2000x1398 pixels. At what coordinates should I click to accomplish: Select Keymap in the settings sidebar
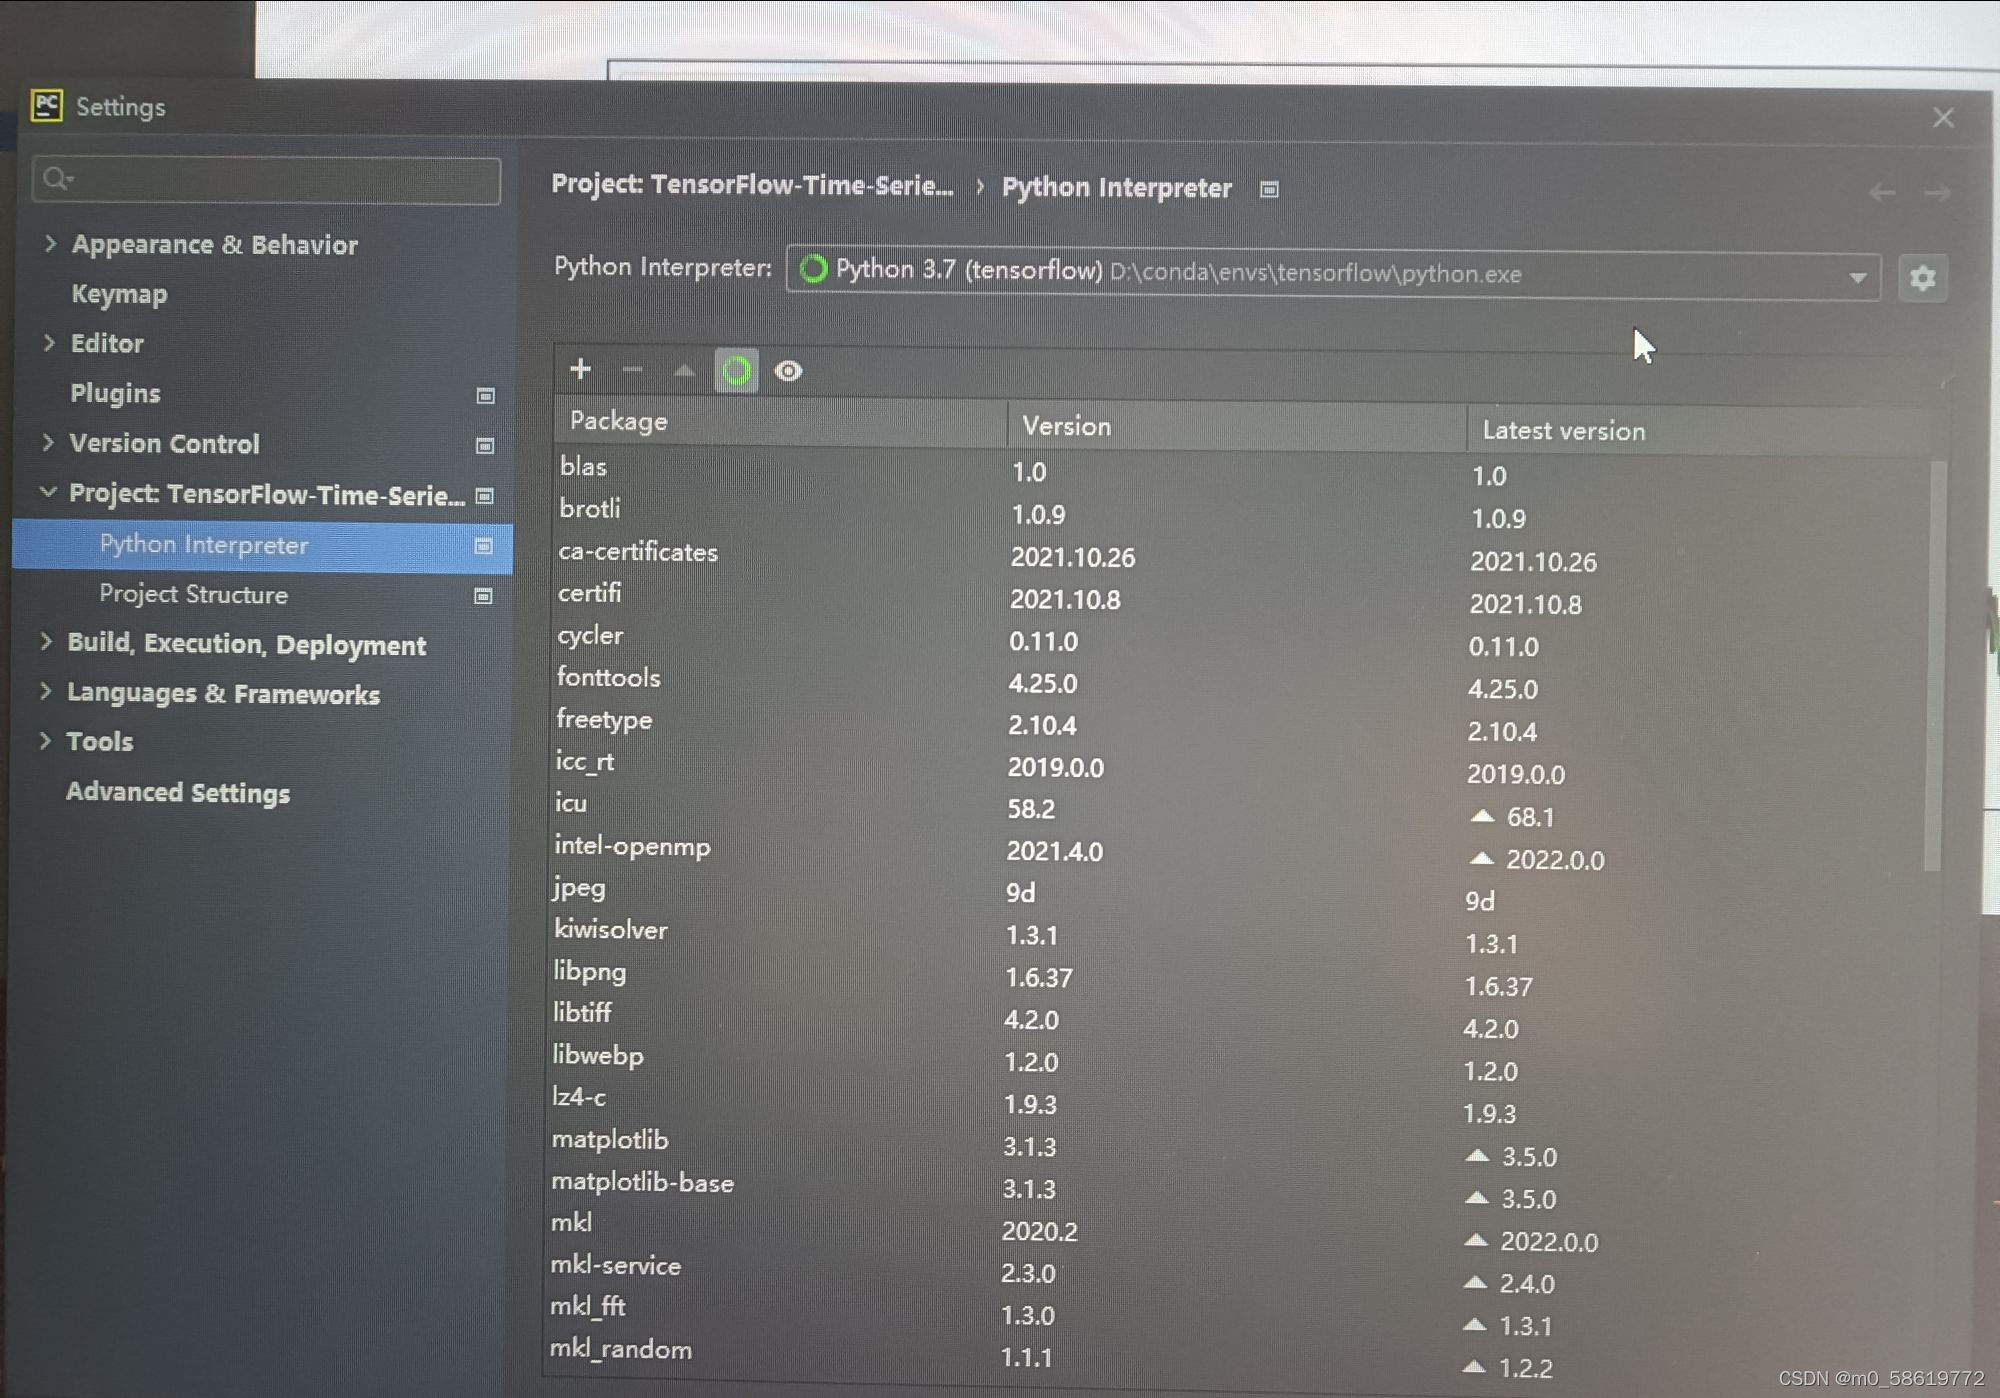coord(120,293)
